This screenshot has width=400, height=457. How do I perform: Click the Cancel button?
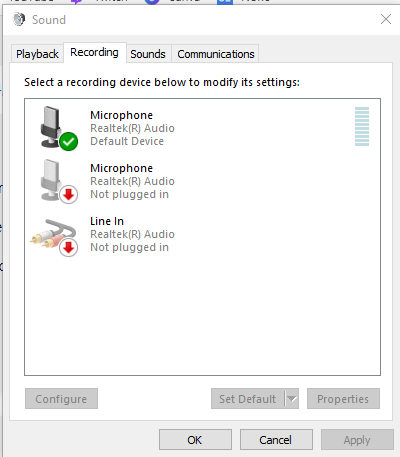coord(276,440)
